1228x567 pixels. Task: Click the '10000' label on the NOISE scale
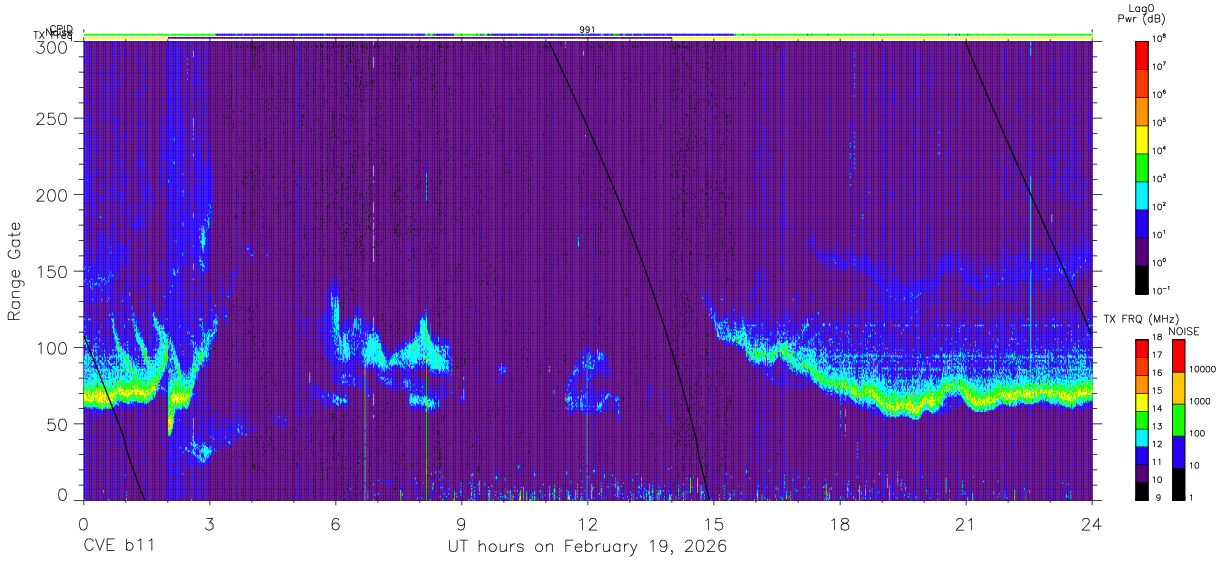(1201, 371)
